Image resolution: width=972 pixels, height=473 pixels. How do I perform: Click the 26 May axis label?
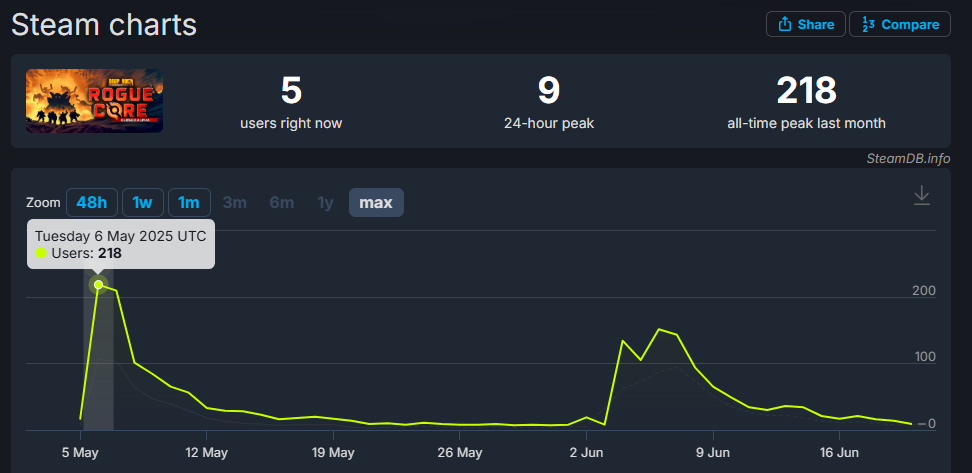point(460,453)
